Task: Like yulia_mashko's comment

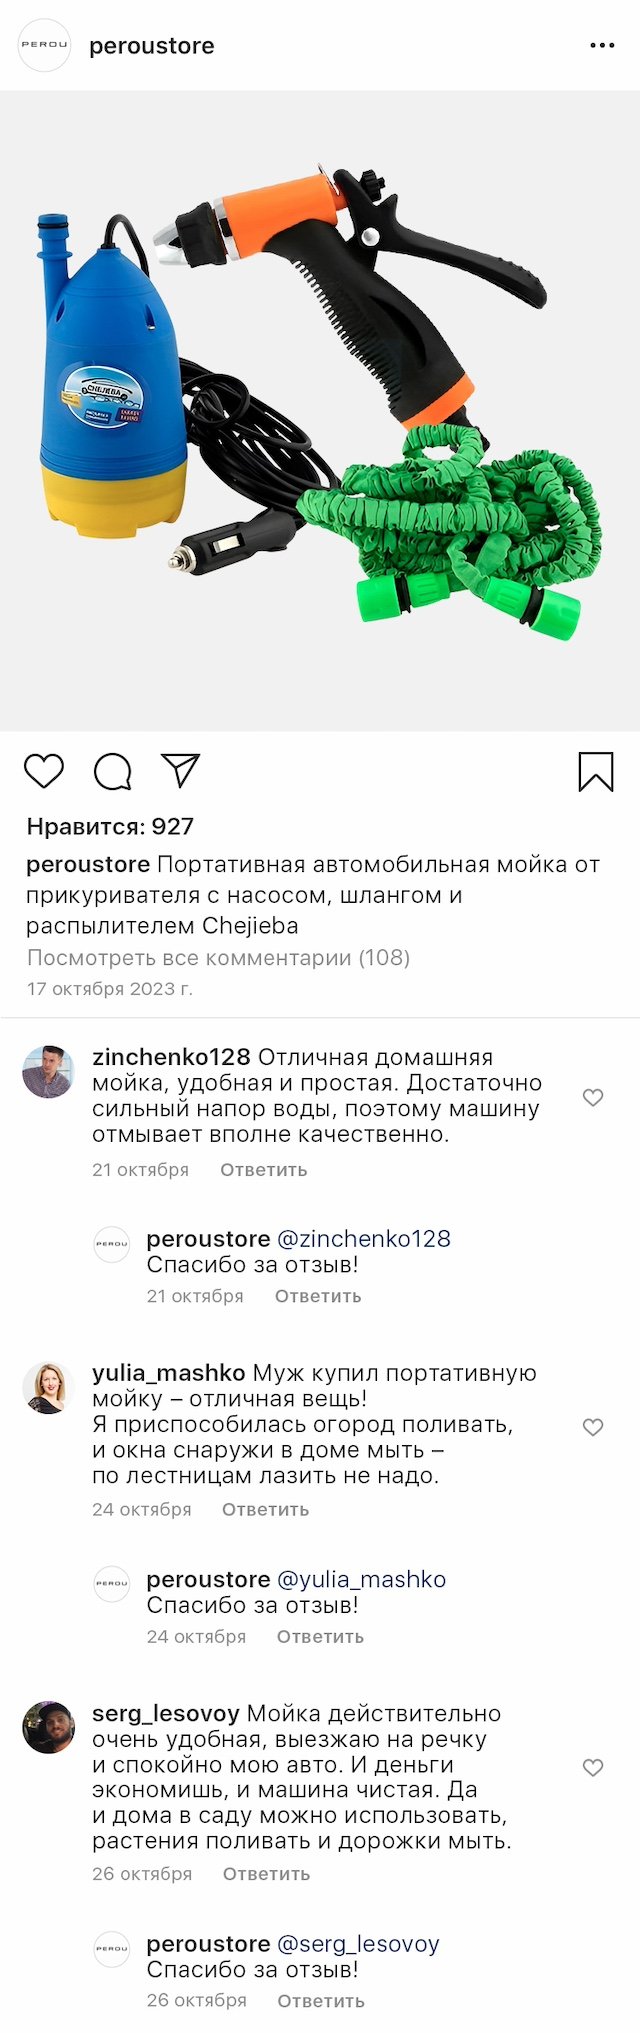Action: (x=593, y=1428)
